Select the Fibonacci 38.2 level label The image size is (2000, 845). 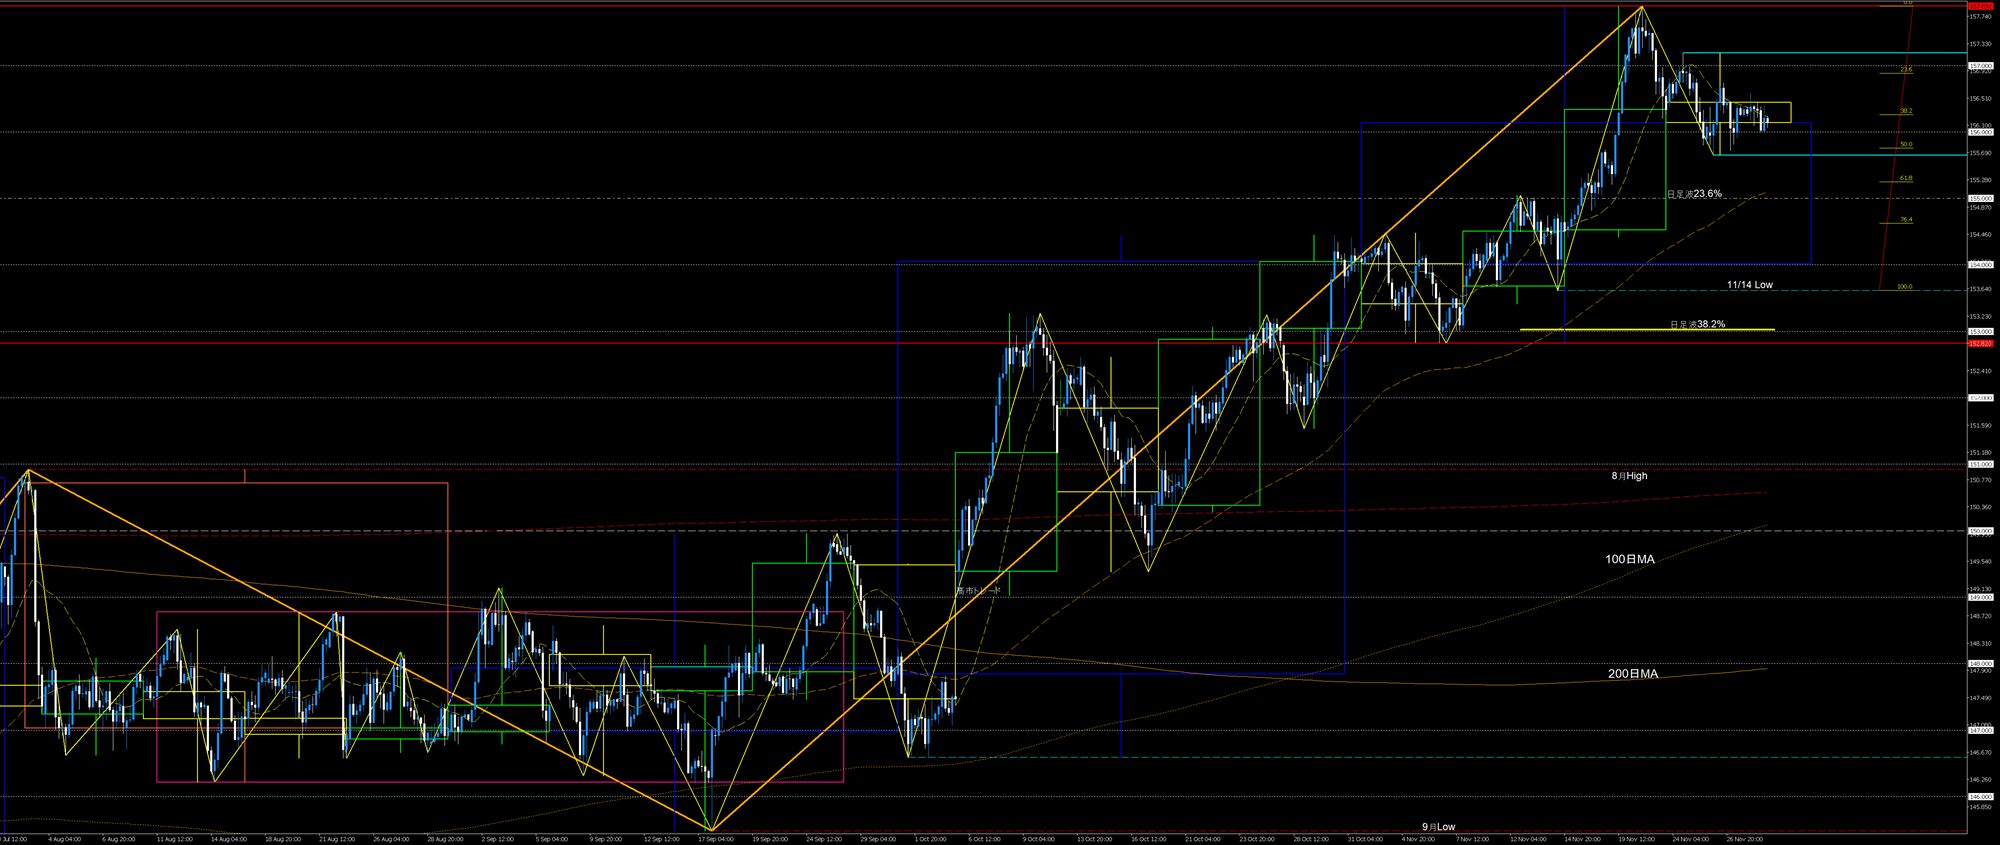pyautogui.click(x=1906, y=111)
